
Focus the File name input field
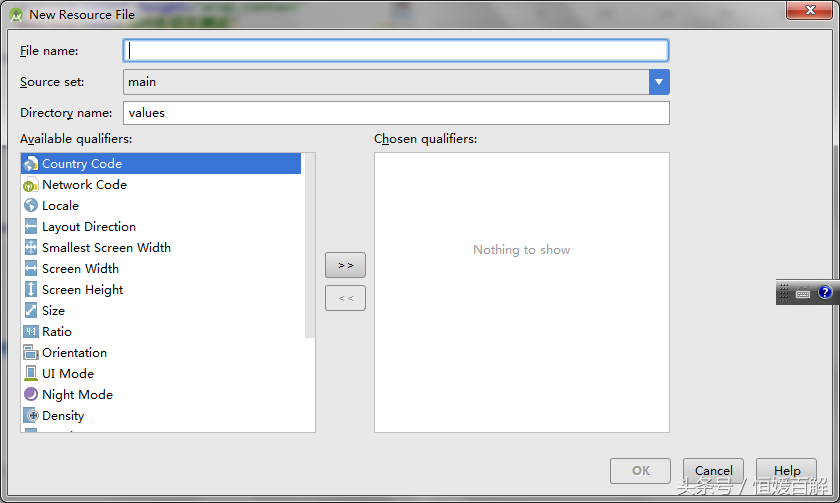coord(396,50)
